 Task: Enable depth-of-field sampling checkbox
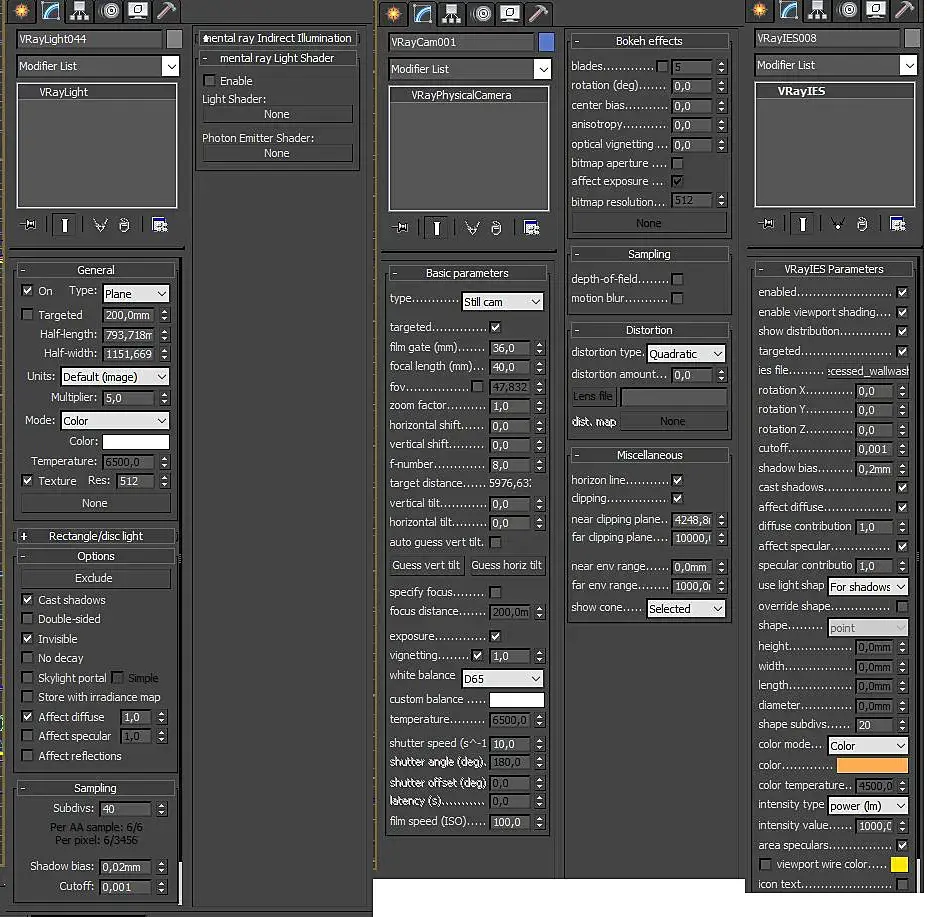click(x=678, y=279)
